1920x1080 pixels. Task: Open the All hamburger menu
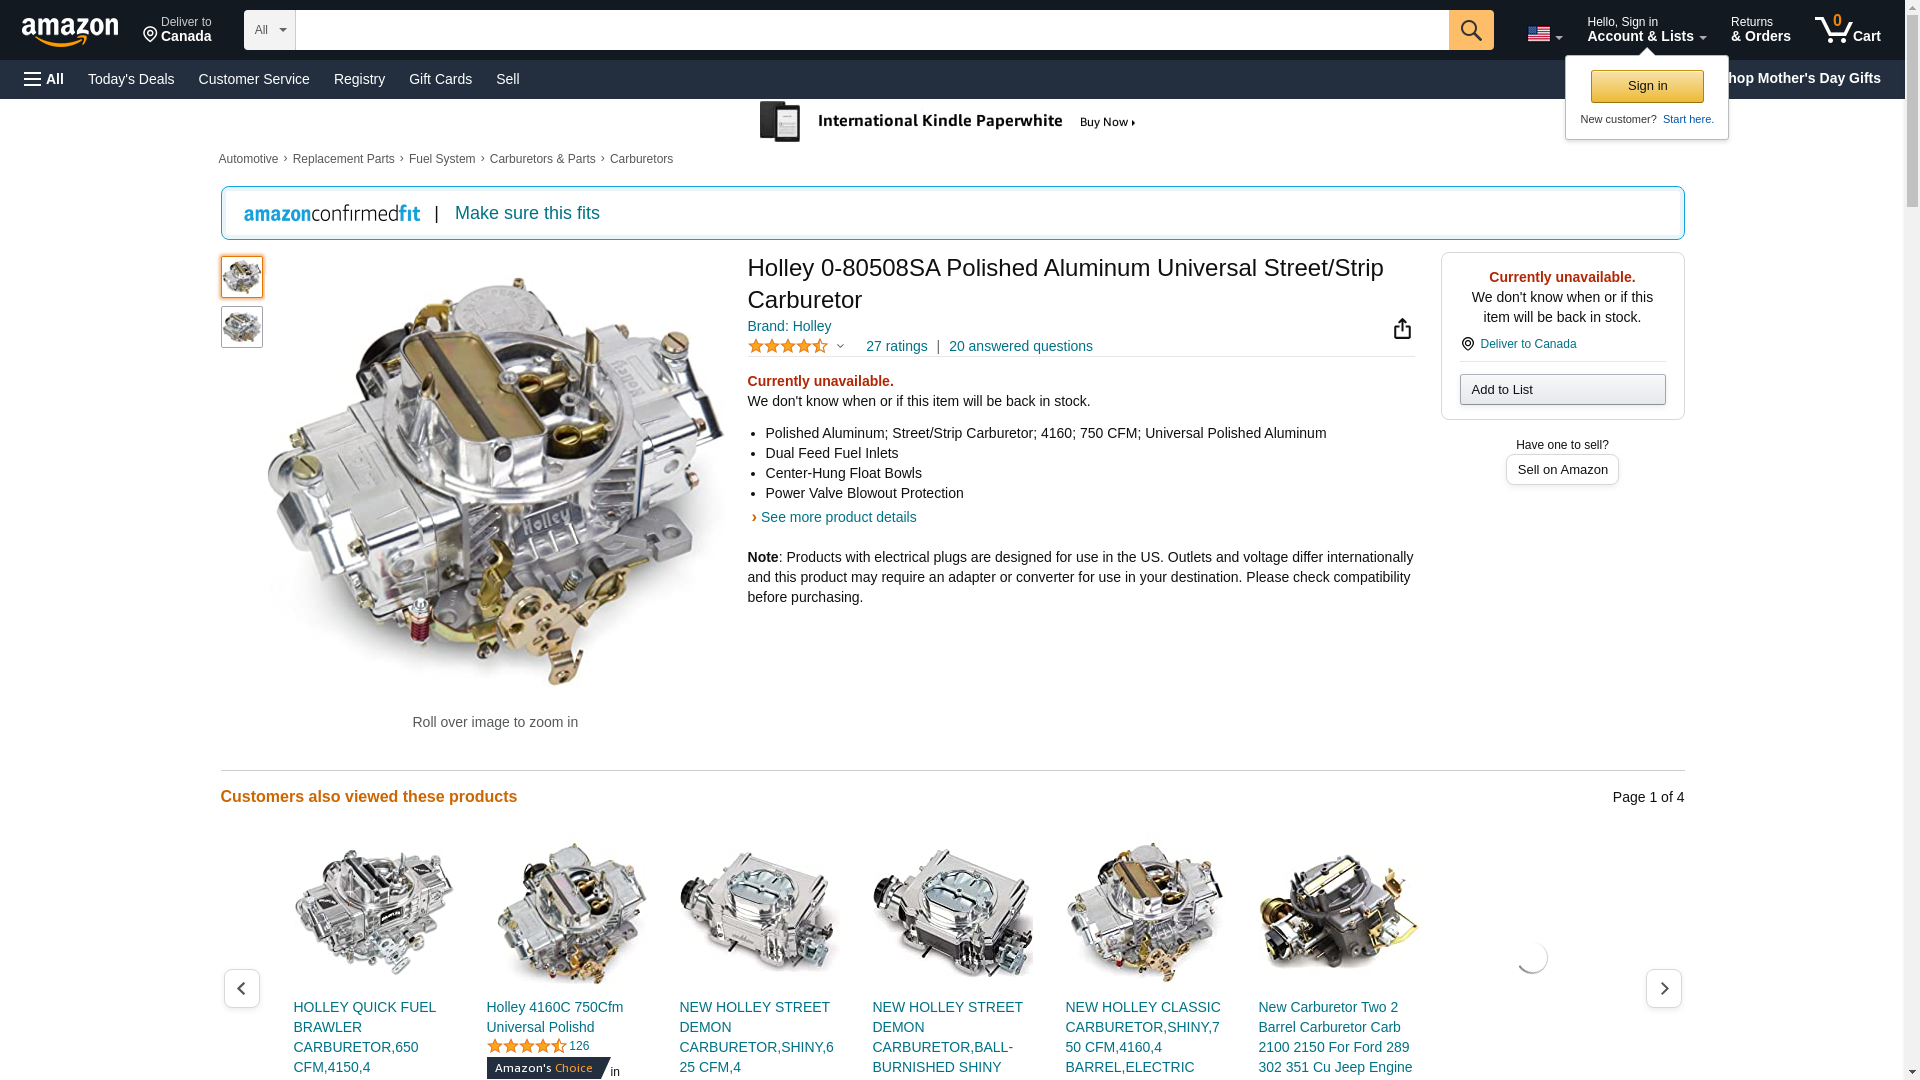point(44,79)
